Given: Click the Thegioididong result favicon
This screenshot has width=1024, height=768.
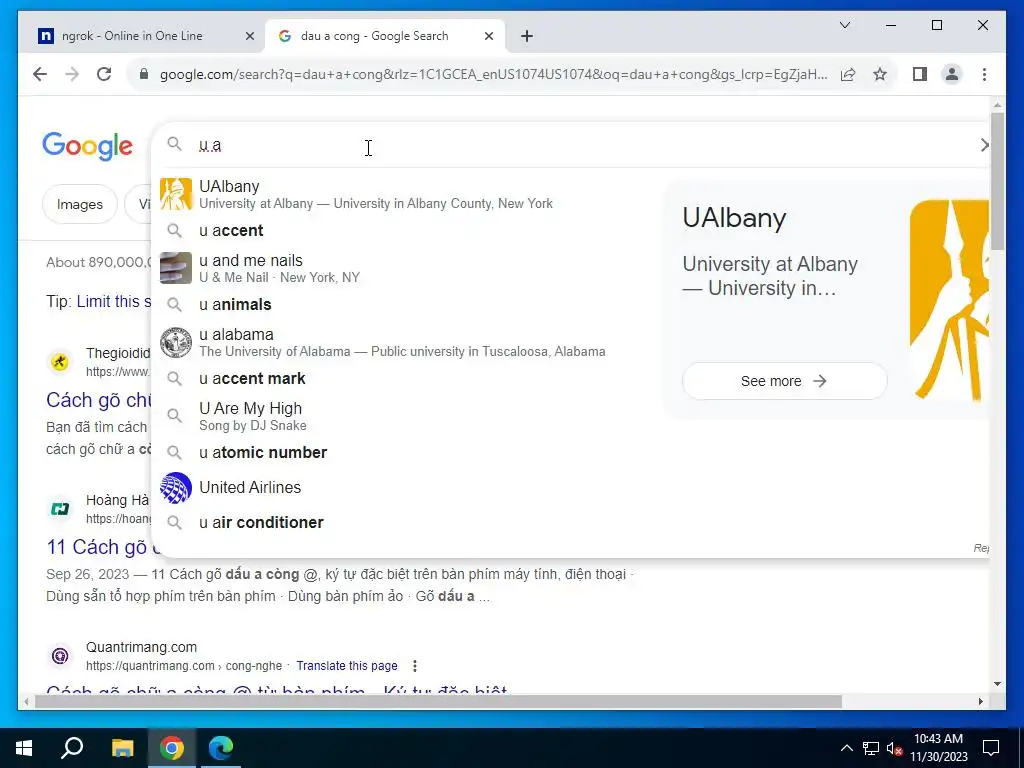Looking at the screenshot, I should coord(60,362).
